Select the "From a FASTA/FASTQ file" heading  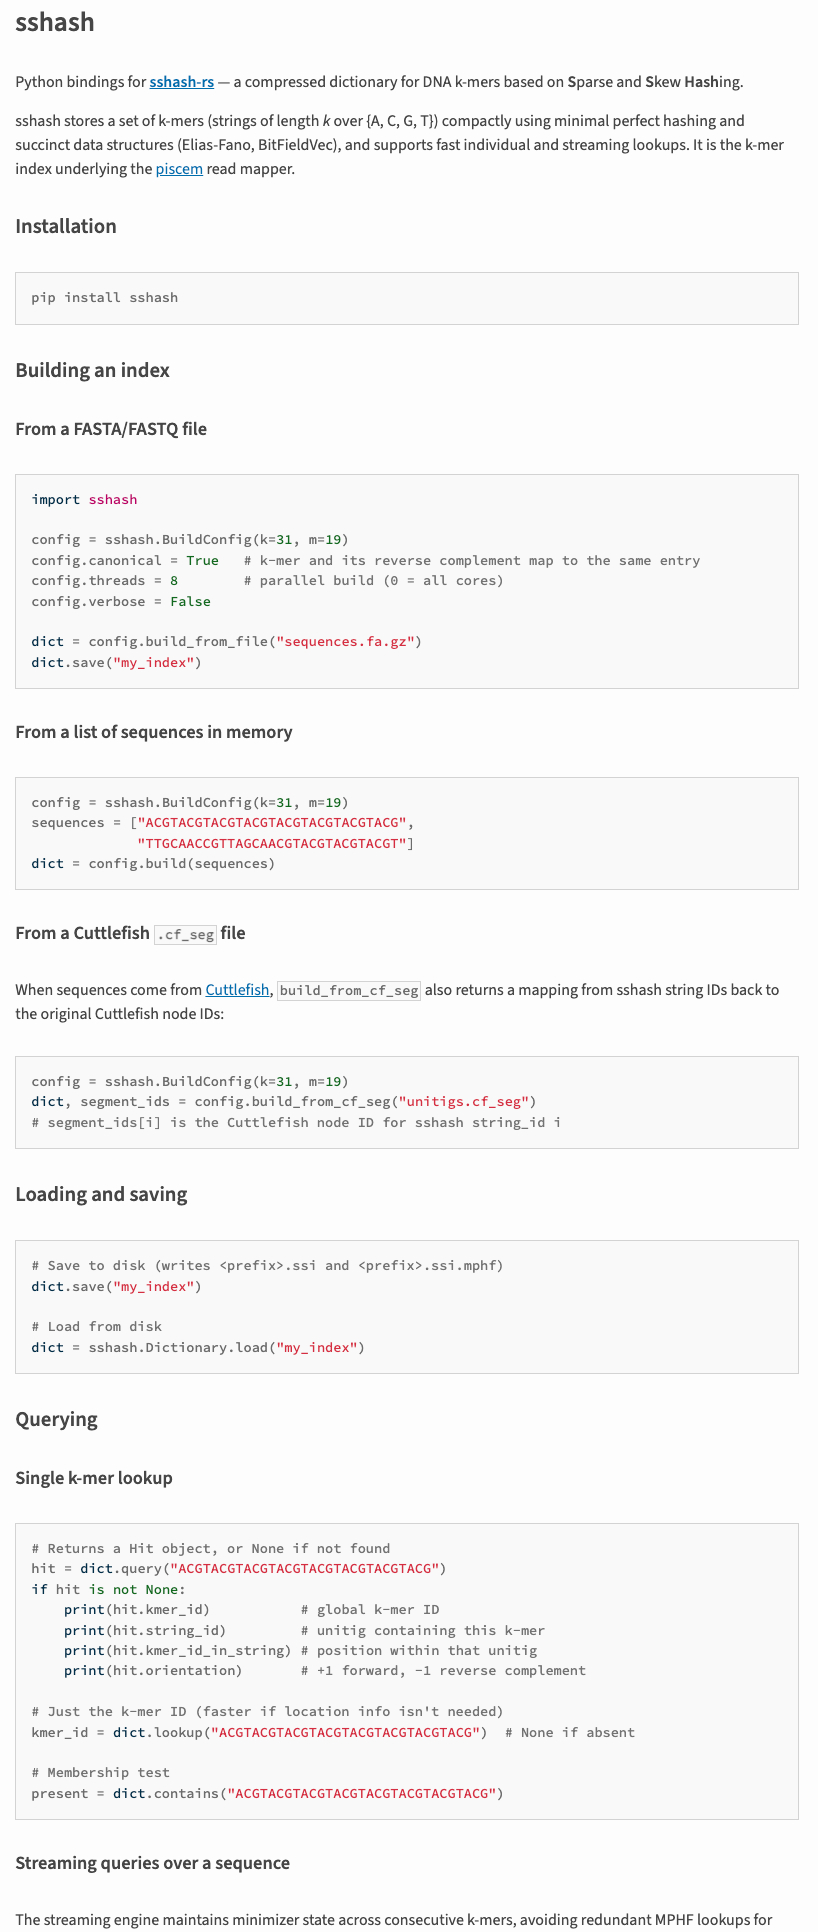[x=111, y=429]
